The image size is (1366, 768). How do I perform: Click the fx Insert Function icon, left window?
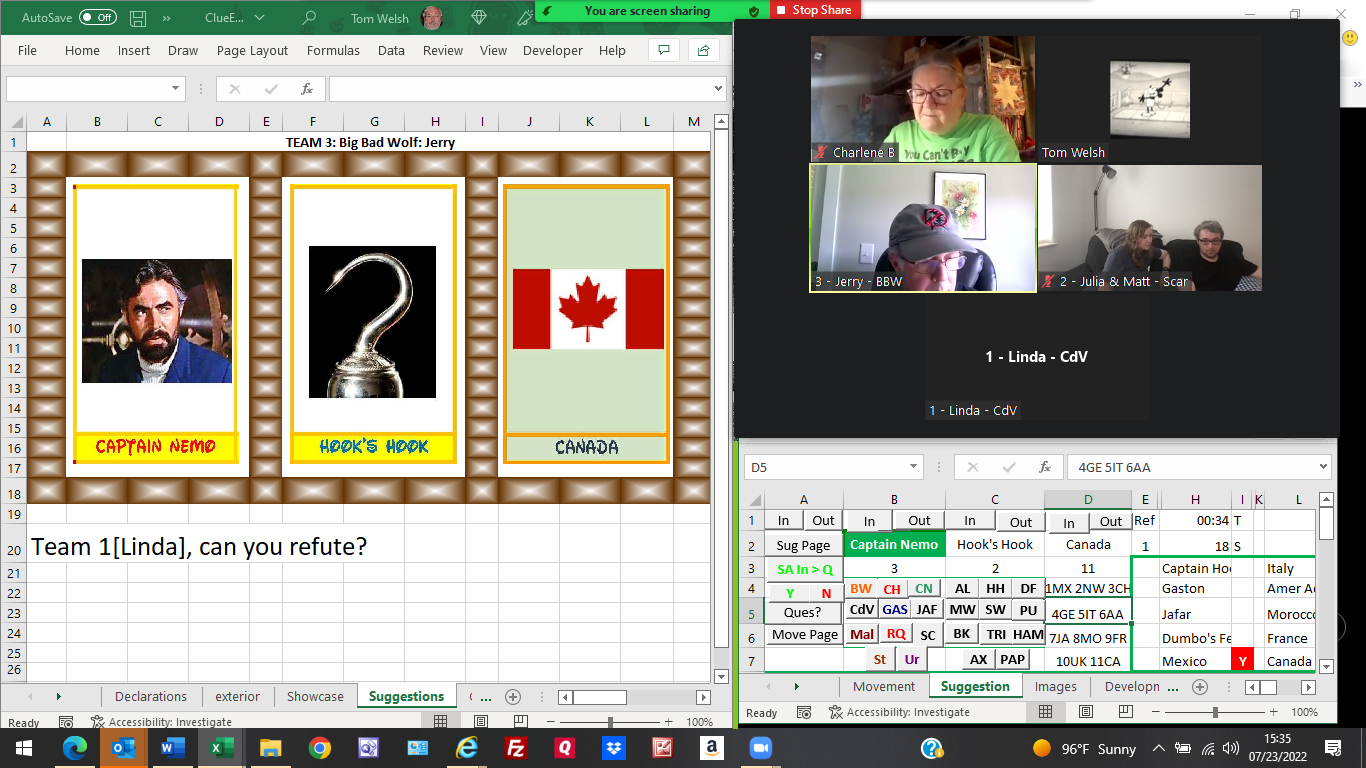[x=308, y=89]
